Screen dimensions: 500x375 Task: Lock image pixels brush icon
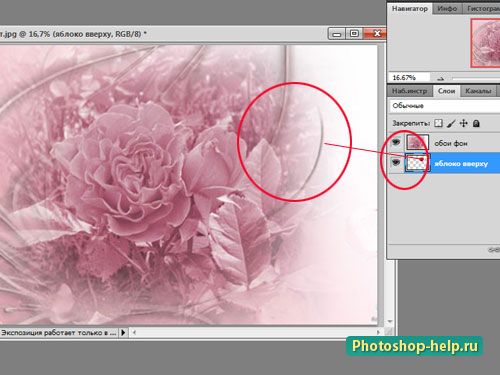tap(451, 123)
